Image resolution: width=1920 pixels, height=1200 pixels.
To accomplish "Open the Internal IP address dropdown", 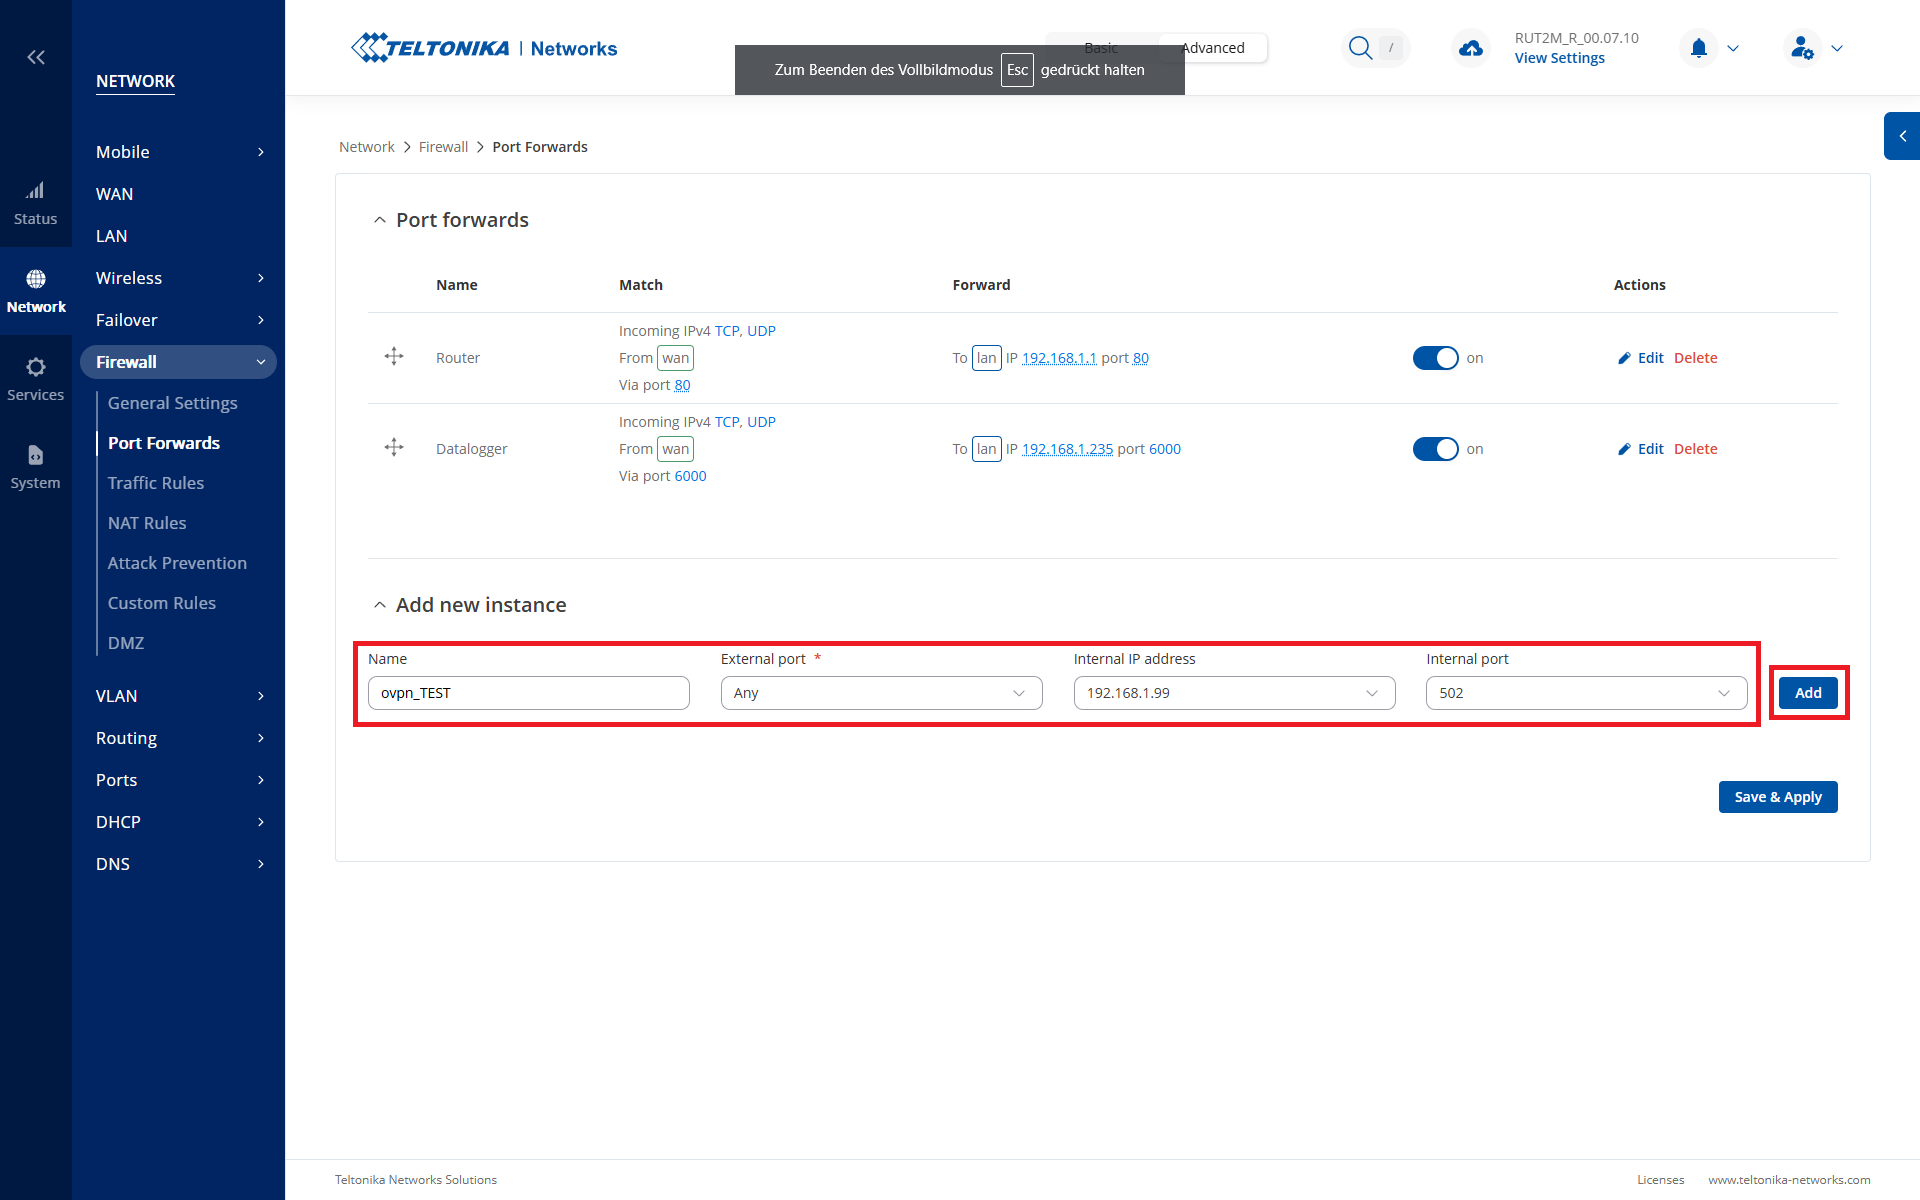I will point(1233,693).
